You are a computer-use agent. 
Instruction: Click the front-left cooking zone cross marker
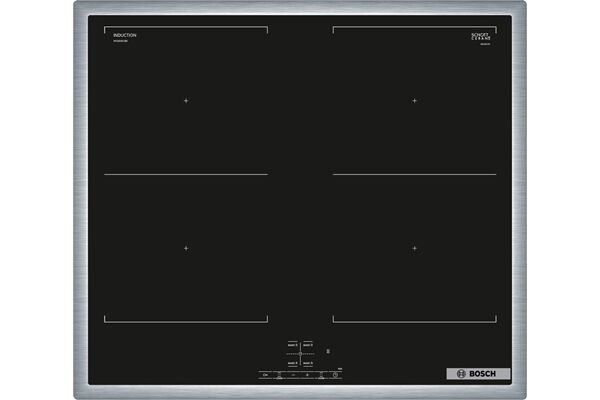pos(185,248)
